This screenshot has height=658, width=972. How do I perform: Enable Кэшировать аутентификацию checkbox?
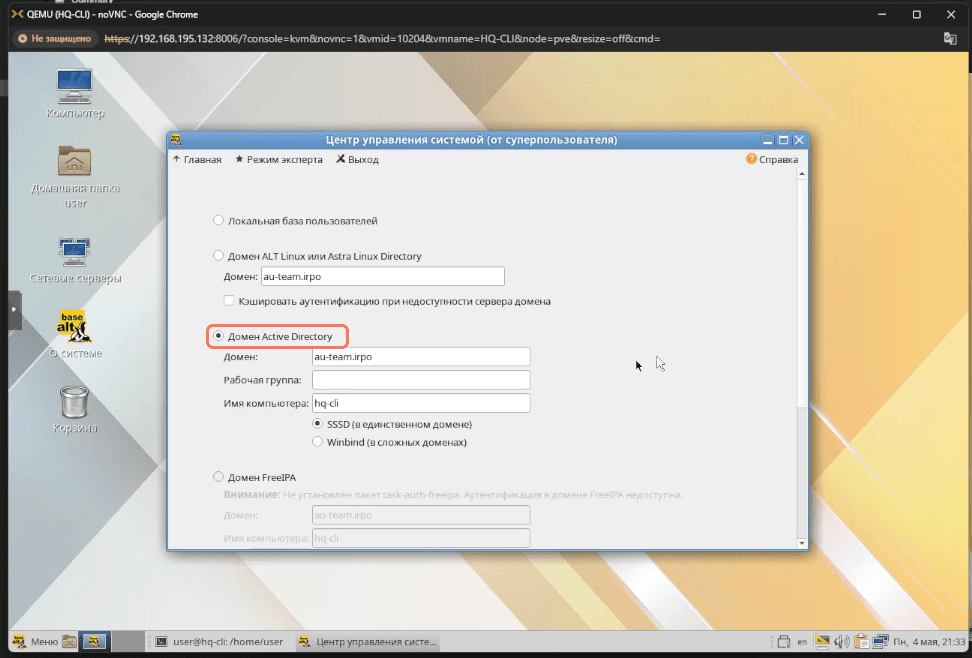pyautogui.click(x=229, y=301)
